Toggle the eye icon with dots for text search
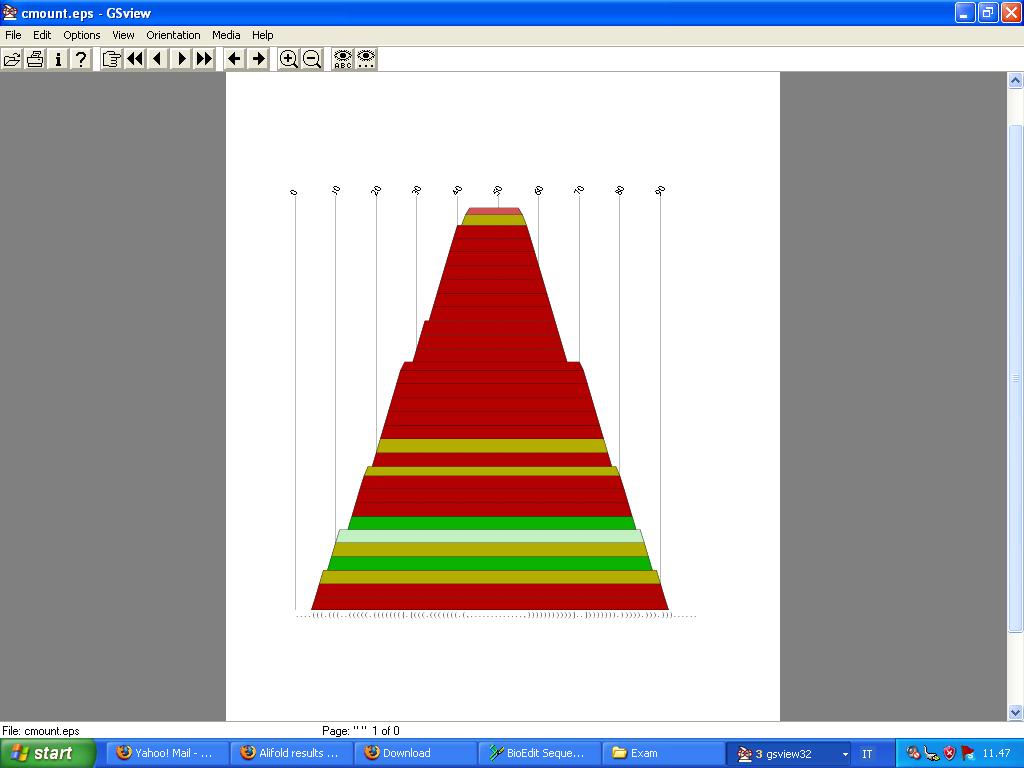Viewport: 1024px width, 768px height. [367, 59]
